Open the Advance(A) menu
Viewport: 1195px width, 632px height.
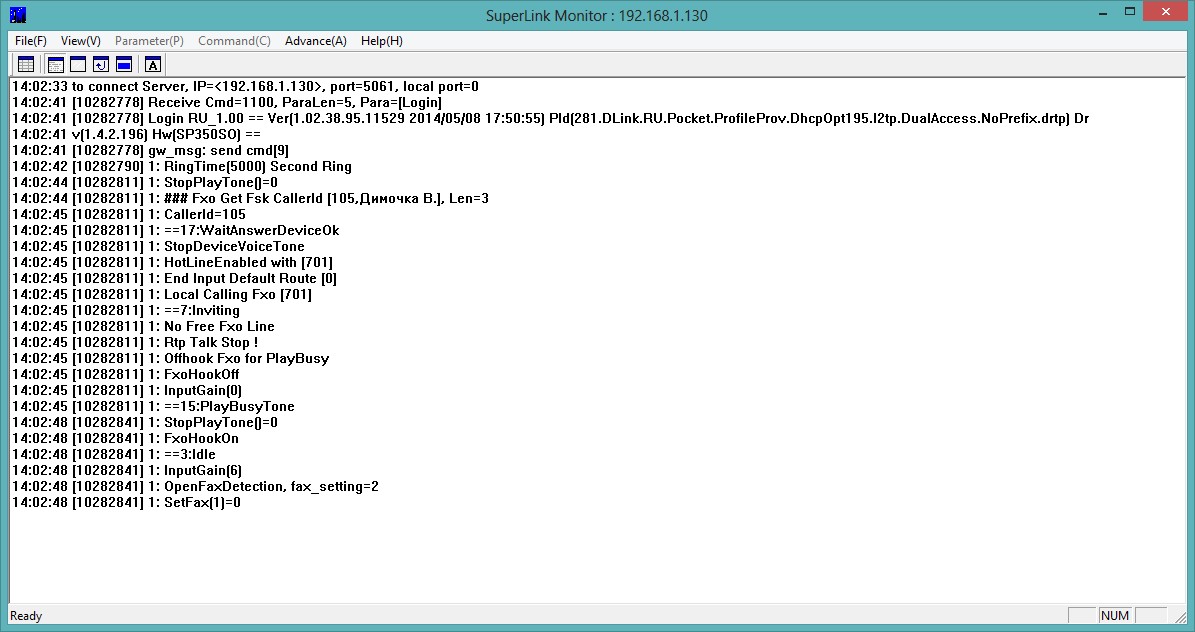coord(316,40)
